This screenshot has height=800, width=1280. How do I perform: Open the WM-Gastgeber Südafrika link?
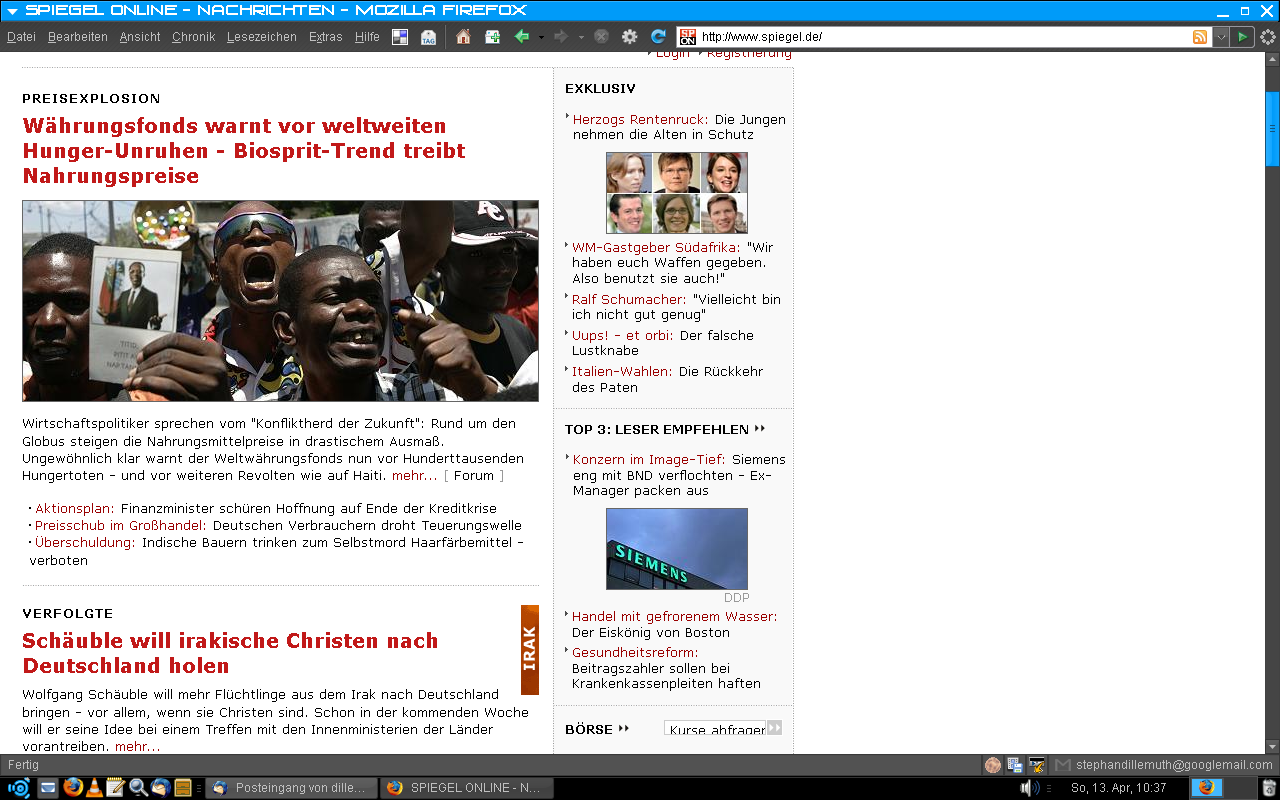pyautogui.click(x=656, y=247)
